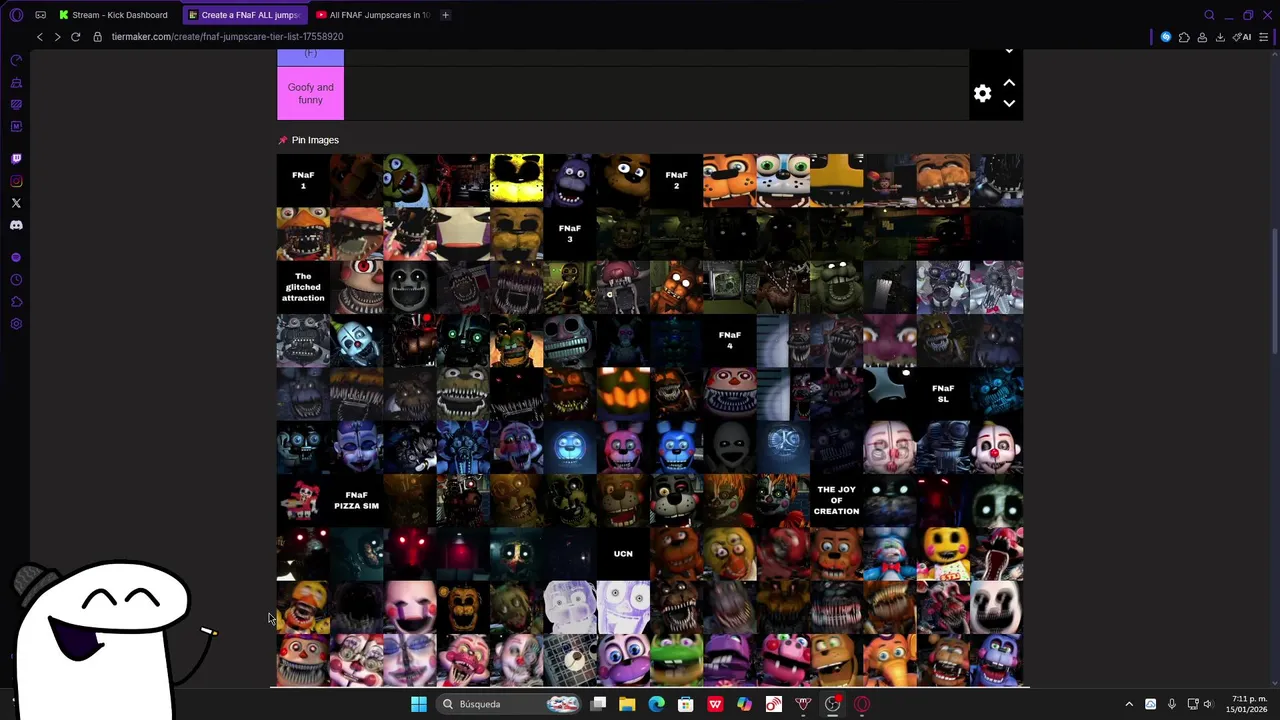Select the FNaF 1 label tile
Image resolution: width=1280 pixels, height=720 pixels.
coord(303,180)
